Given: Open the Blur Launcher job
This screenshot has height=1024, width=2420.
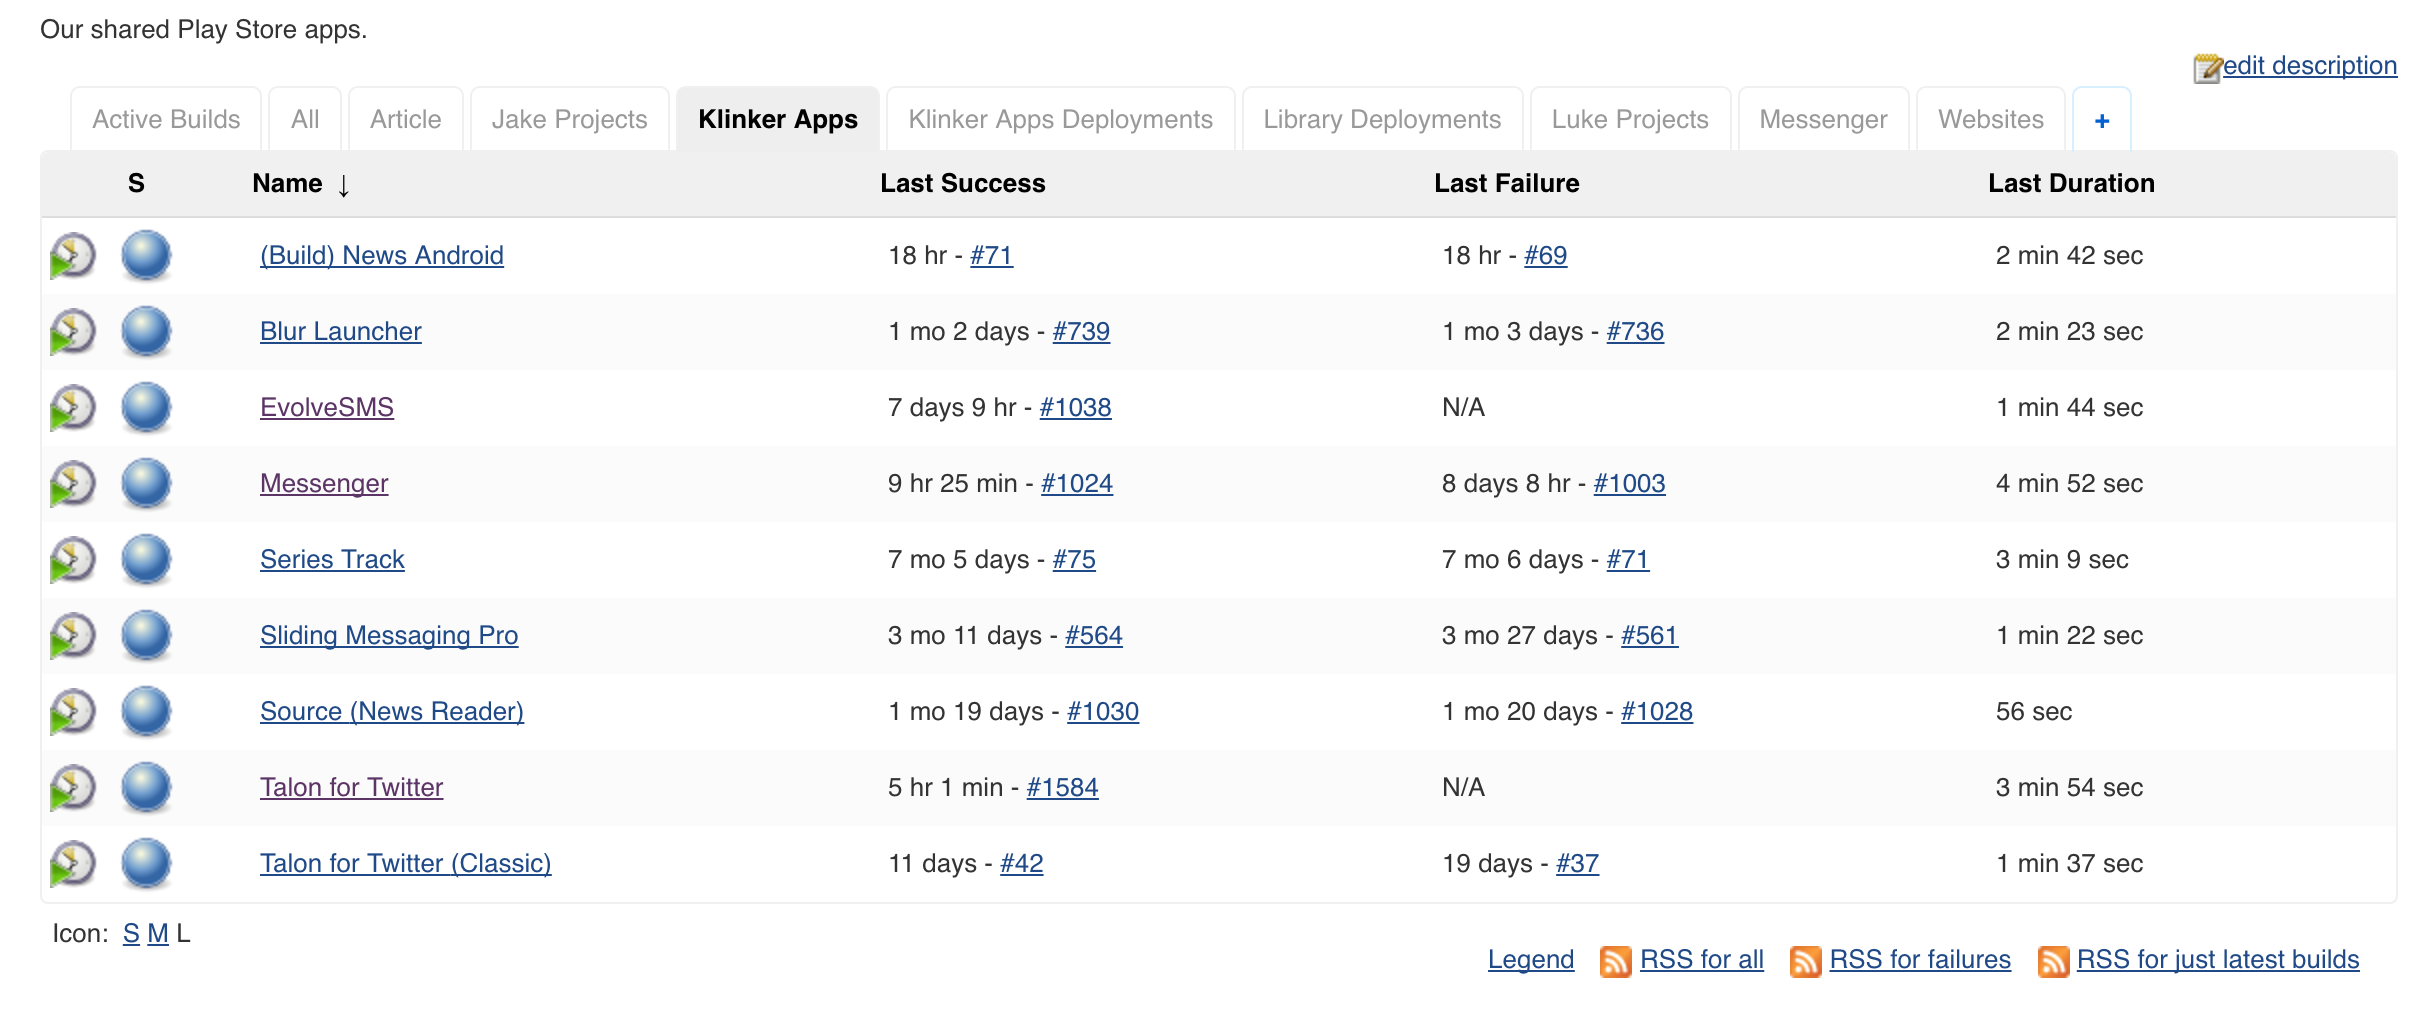Looking at the screenshot, I should pyautogui.click(x=341, y=332).
